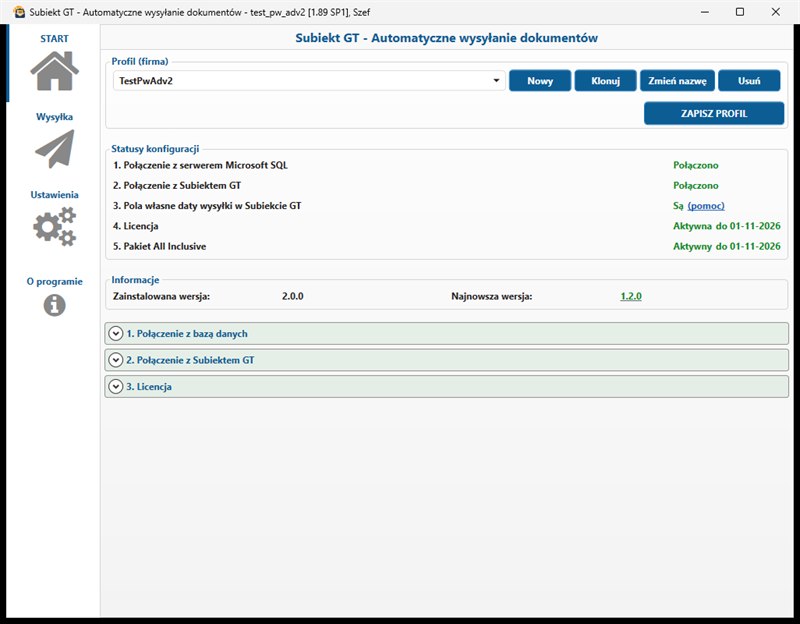Minimize the Subiekt GT window
Image resolution: width=800 pixels, height=624 pixels.
(705, 12)
